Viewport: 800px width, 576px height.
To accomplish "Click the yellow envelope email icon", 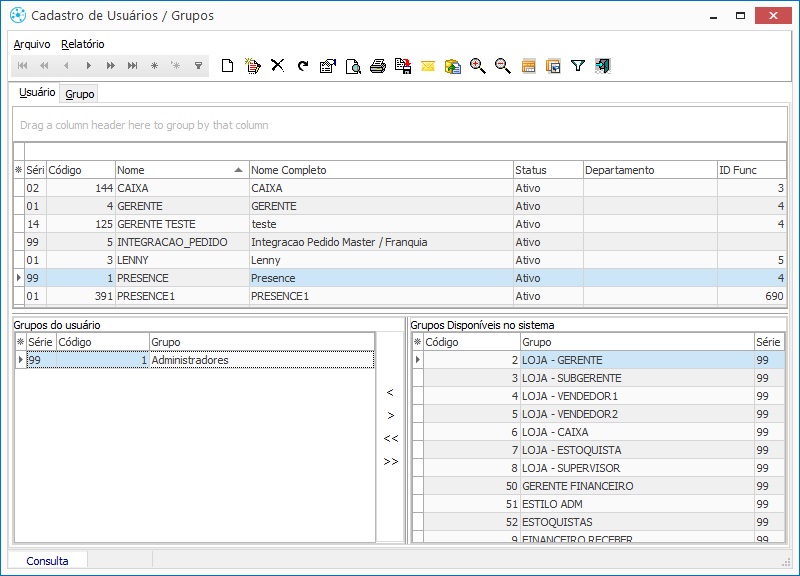I will [428, 66].
